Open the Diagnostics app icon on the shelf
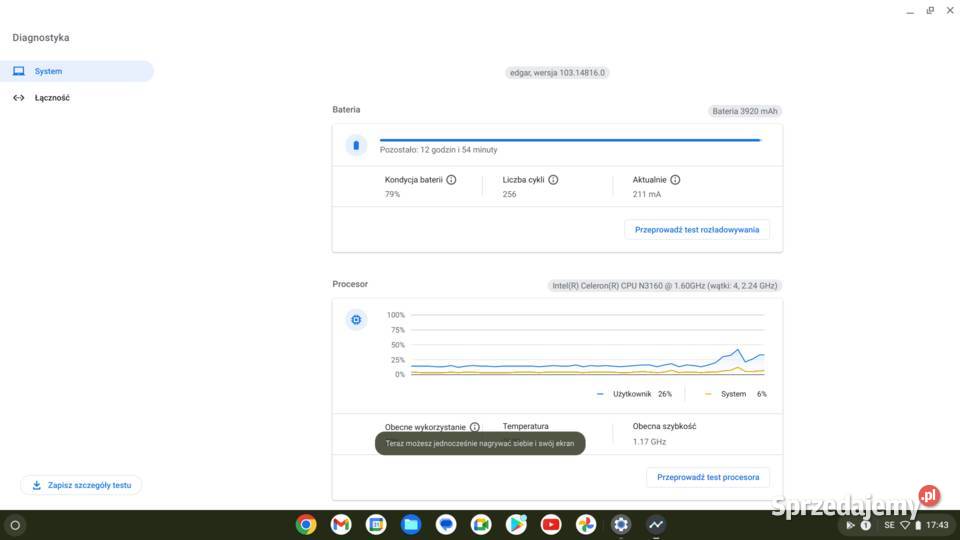960x540 pixels. point(656,525)
